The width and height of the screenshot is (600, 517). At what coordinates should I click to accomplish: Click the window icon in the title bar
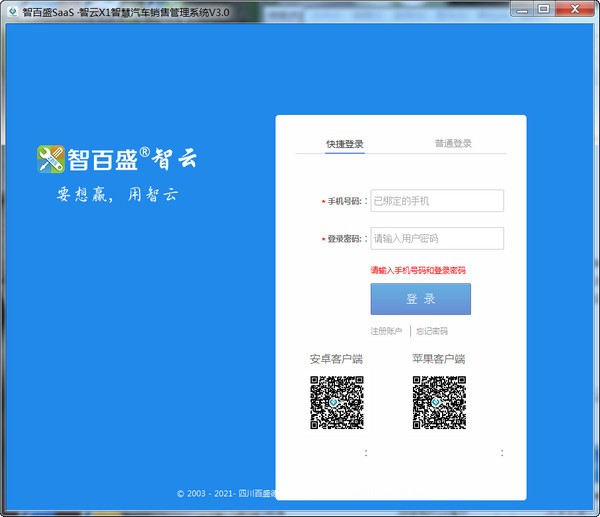tap(12, 9)
